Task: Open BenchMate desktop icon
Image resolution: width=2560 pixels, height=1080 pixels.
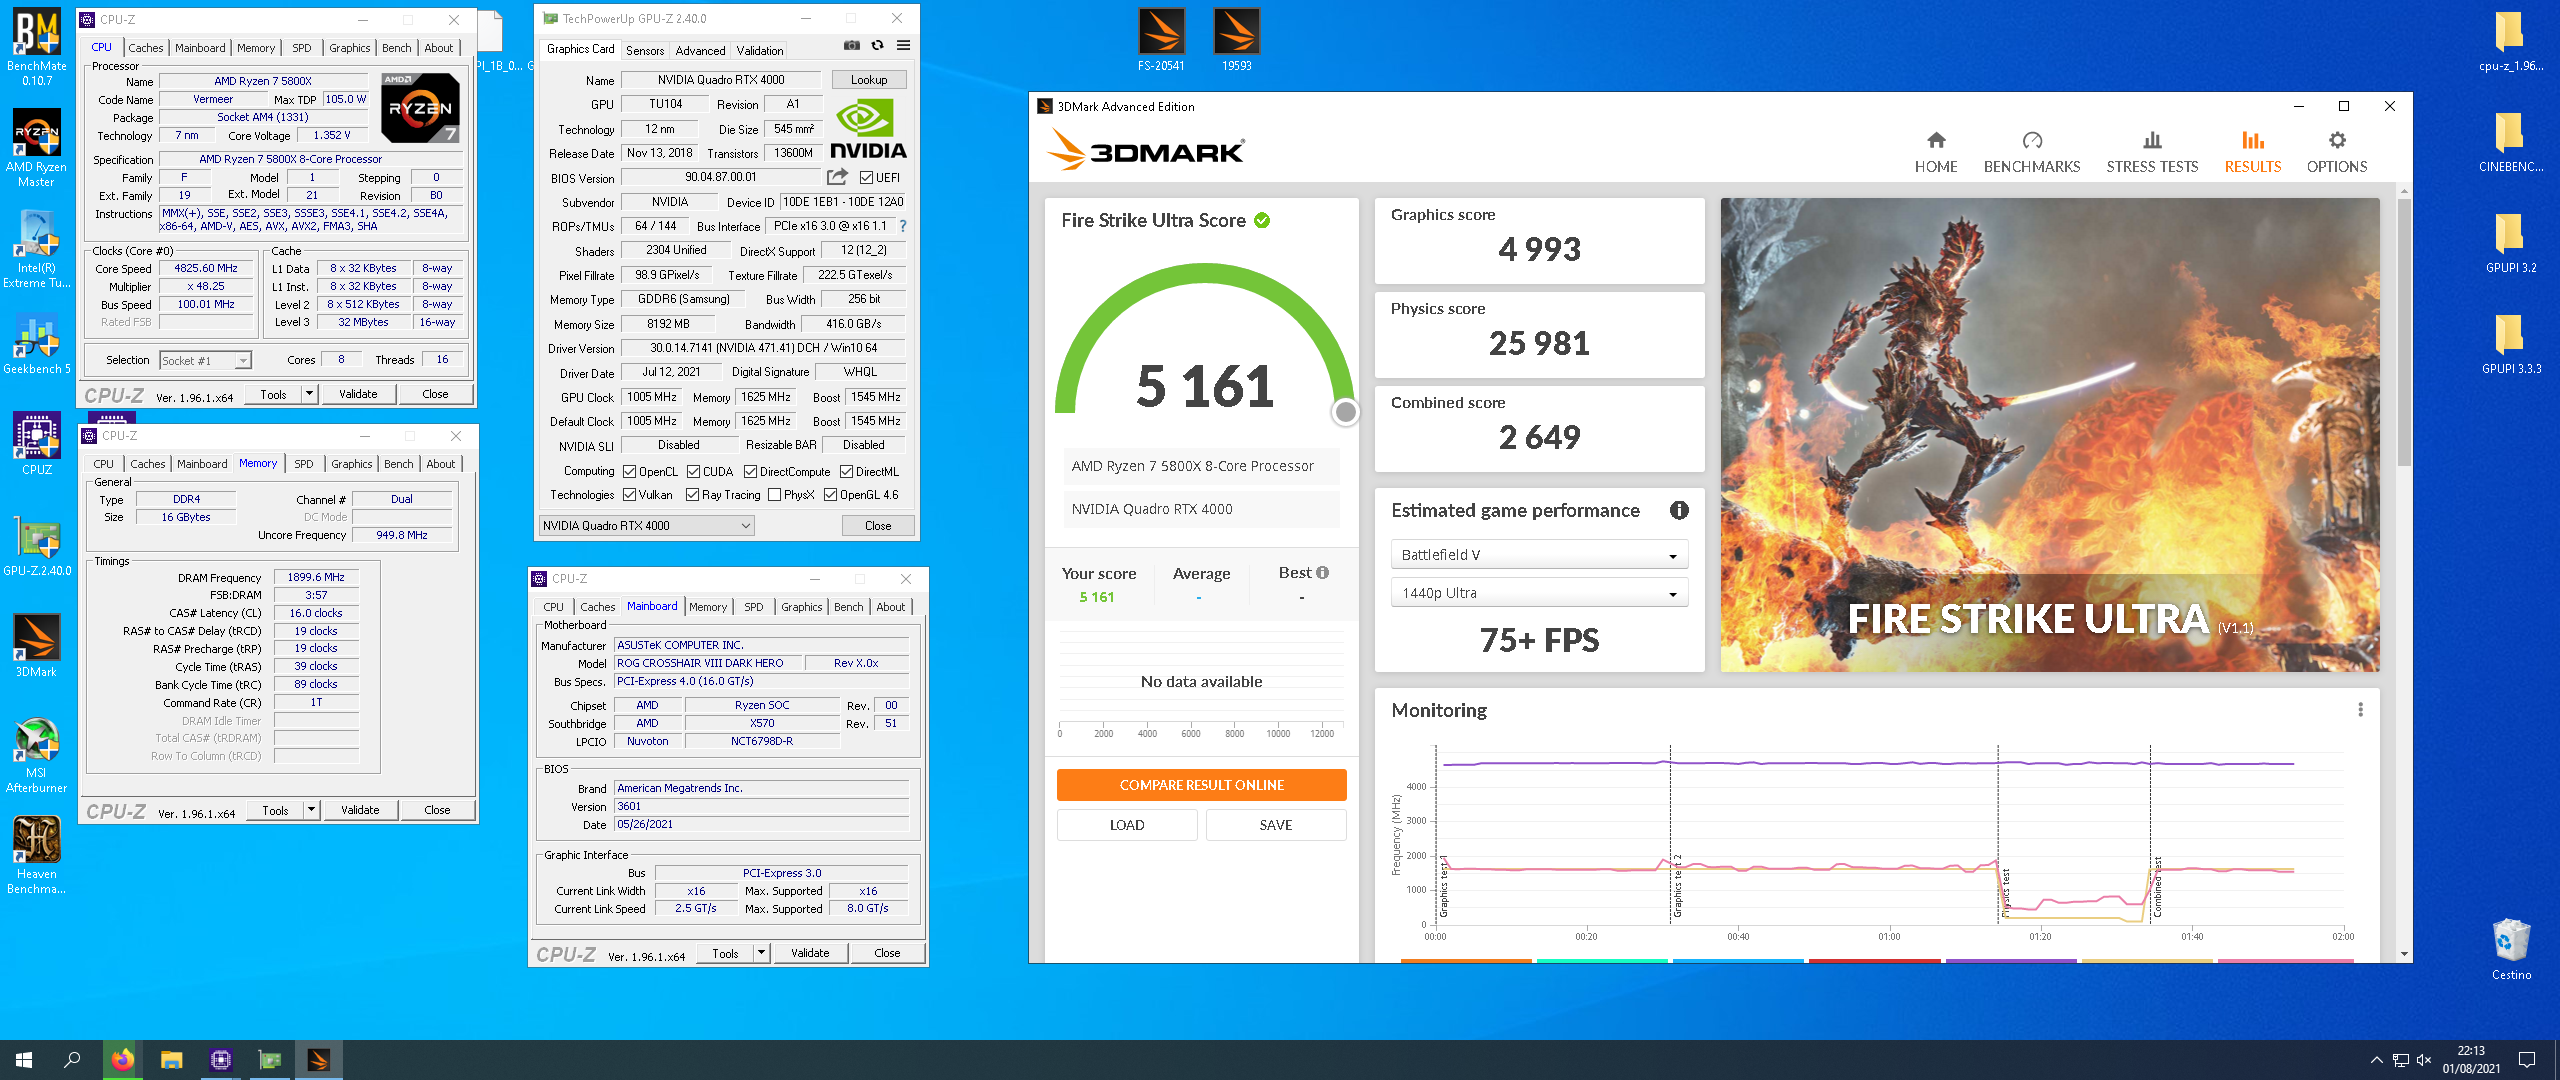Action: click(37, 47)
